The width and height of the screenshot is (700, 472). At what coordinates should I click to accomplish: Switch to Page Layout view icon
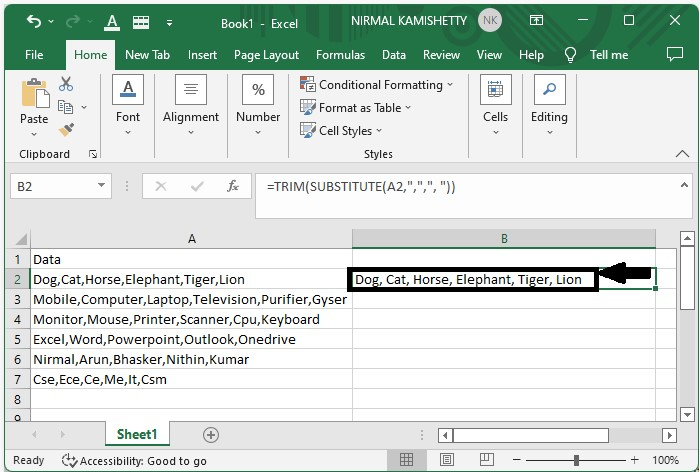(x=446, y=459)
